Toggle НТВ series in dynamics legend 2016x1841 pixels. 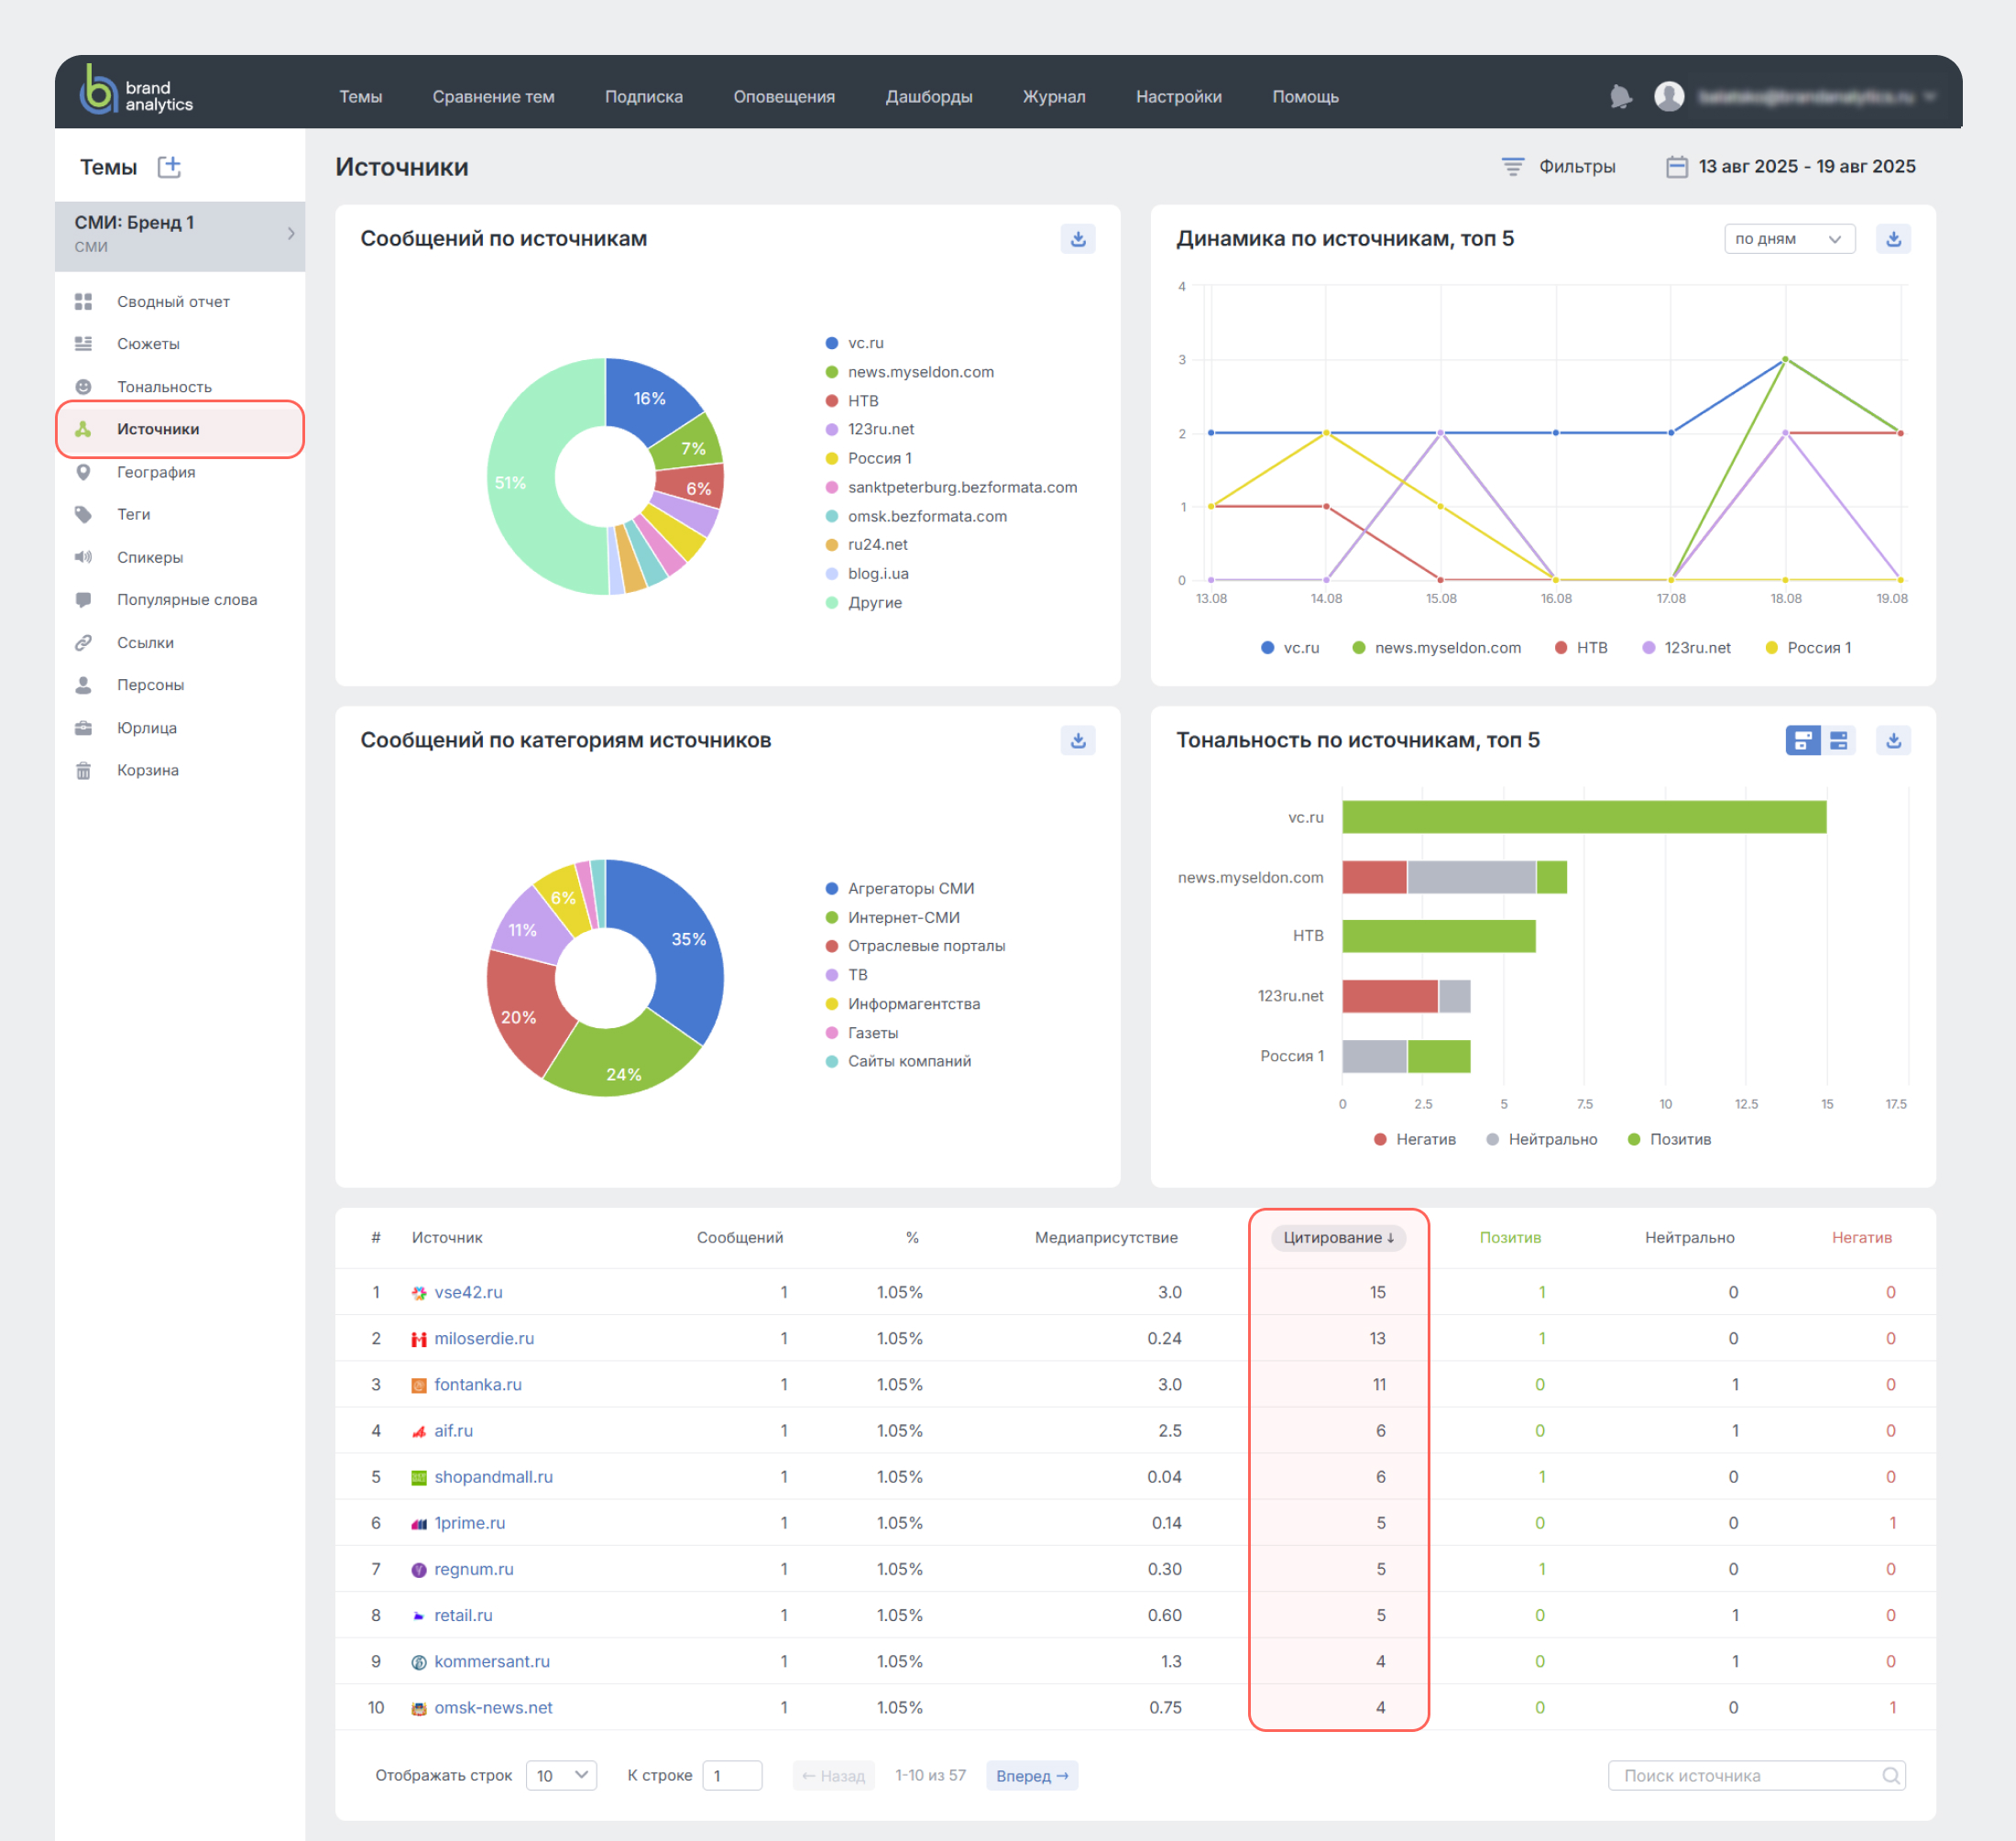pos(1581,648)
